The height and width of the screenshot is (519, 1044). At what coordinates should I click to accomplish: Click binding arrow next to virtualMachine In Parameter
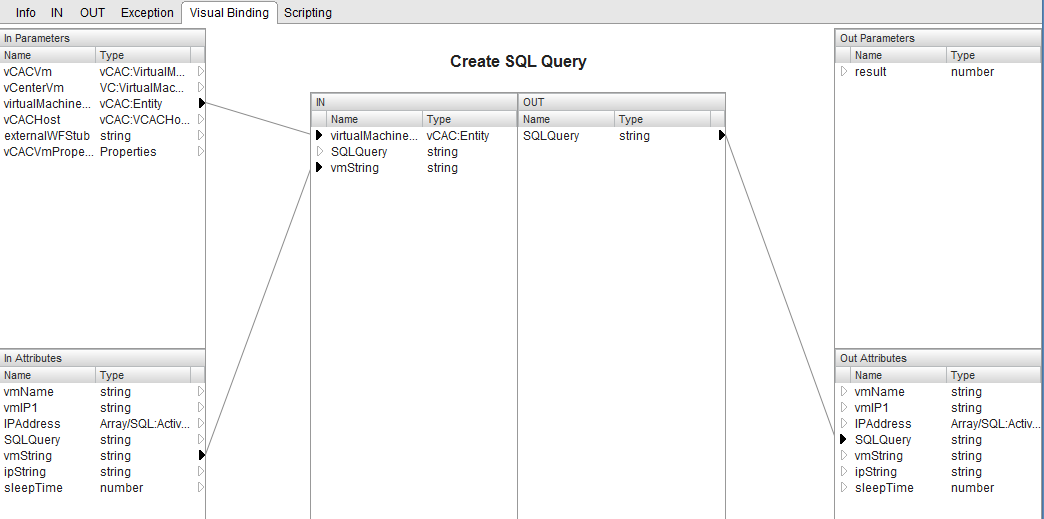(201, 104)
